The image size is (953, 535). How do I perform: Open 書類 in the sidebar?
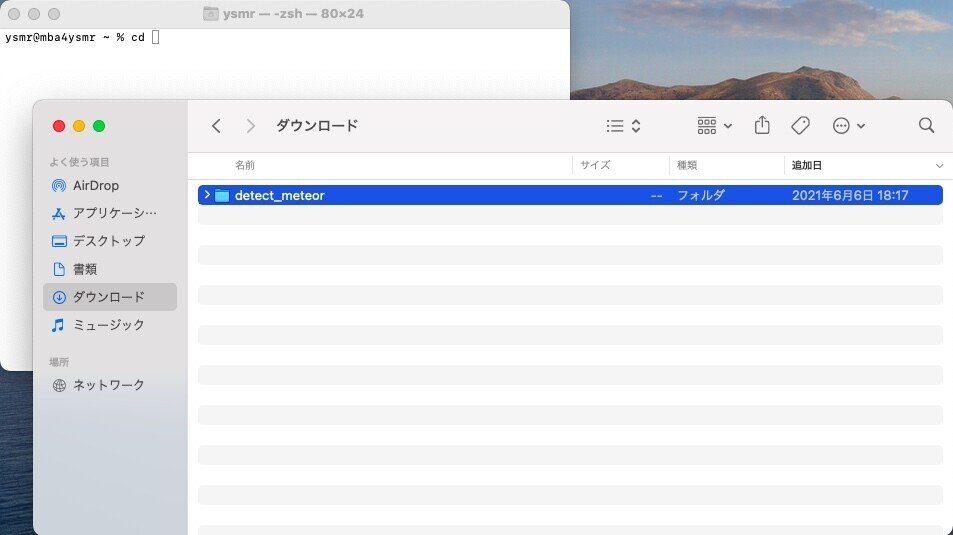110,269
